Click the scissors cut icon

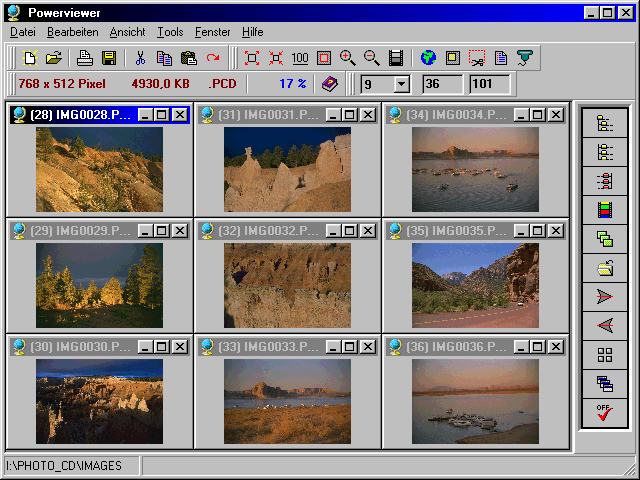(141, 59)
